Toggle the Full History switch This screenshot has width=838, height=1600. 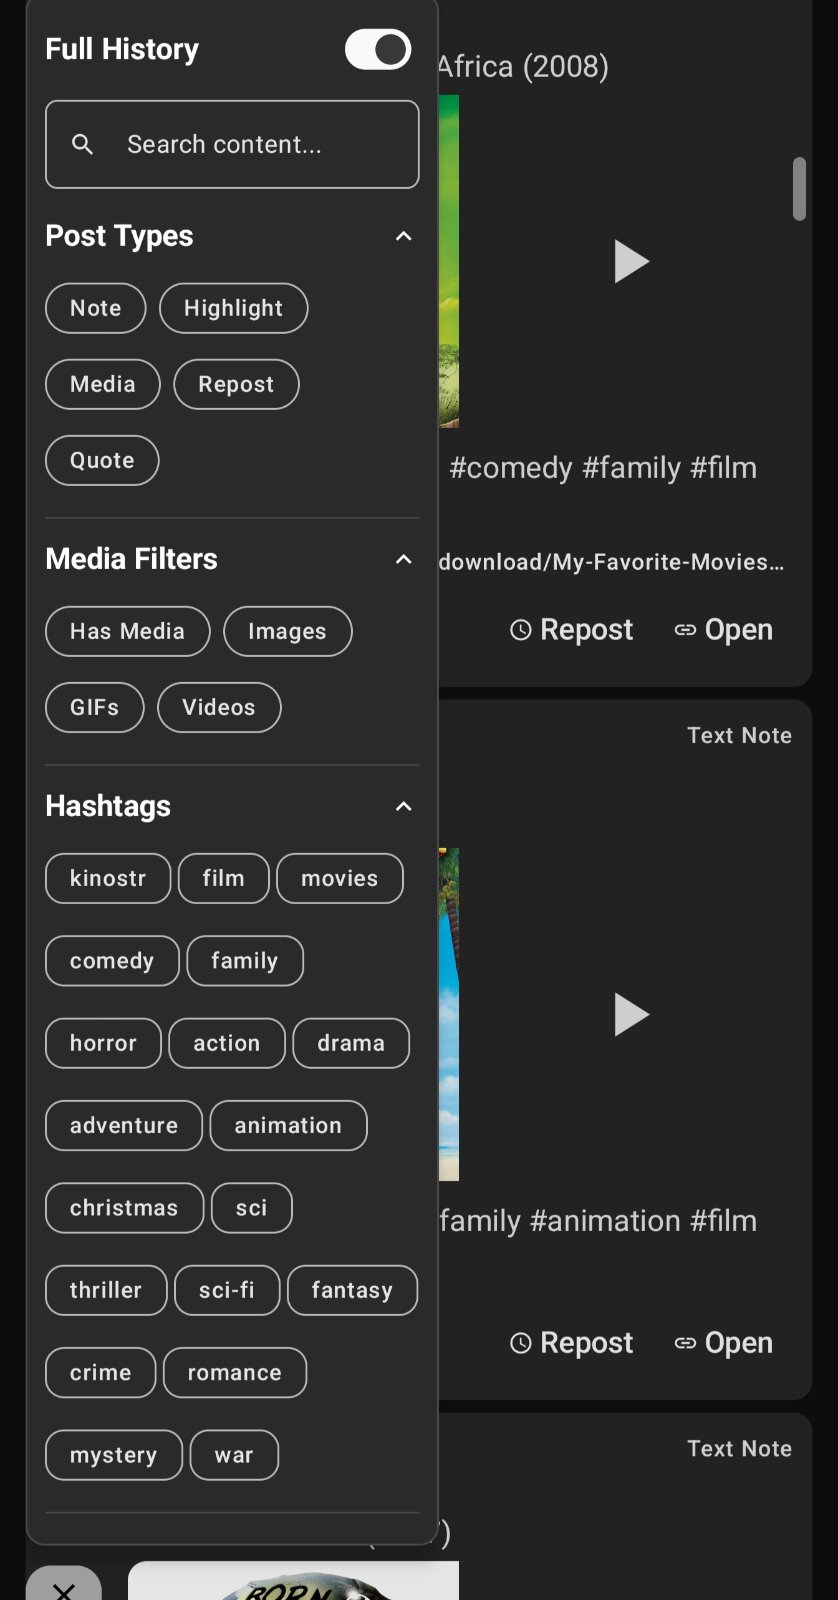tap(377, 49)
